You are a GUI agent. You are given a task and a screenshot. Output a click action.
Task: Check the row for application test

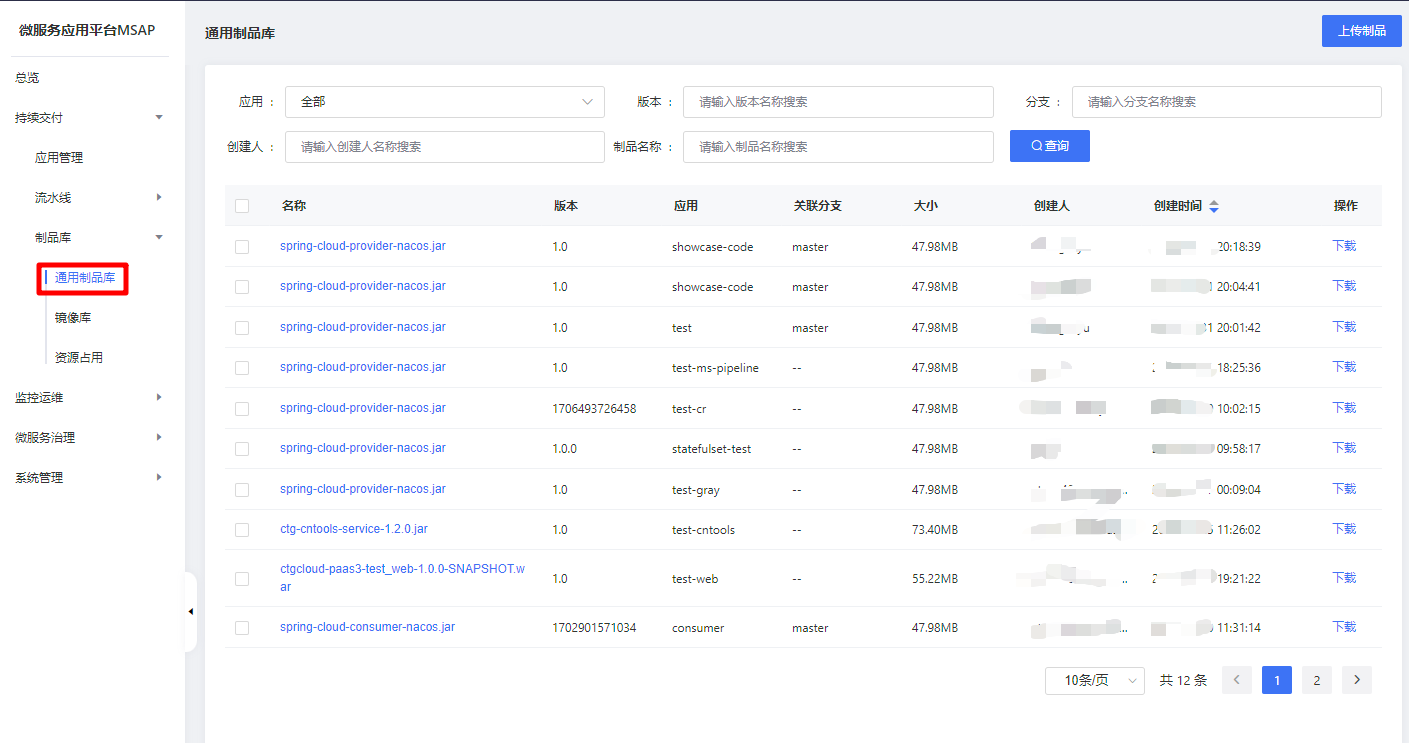(242, 328)
